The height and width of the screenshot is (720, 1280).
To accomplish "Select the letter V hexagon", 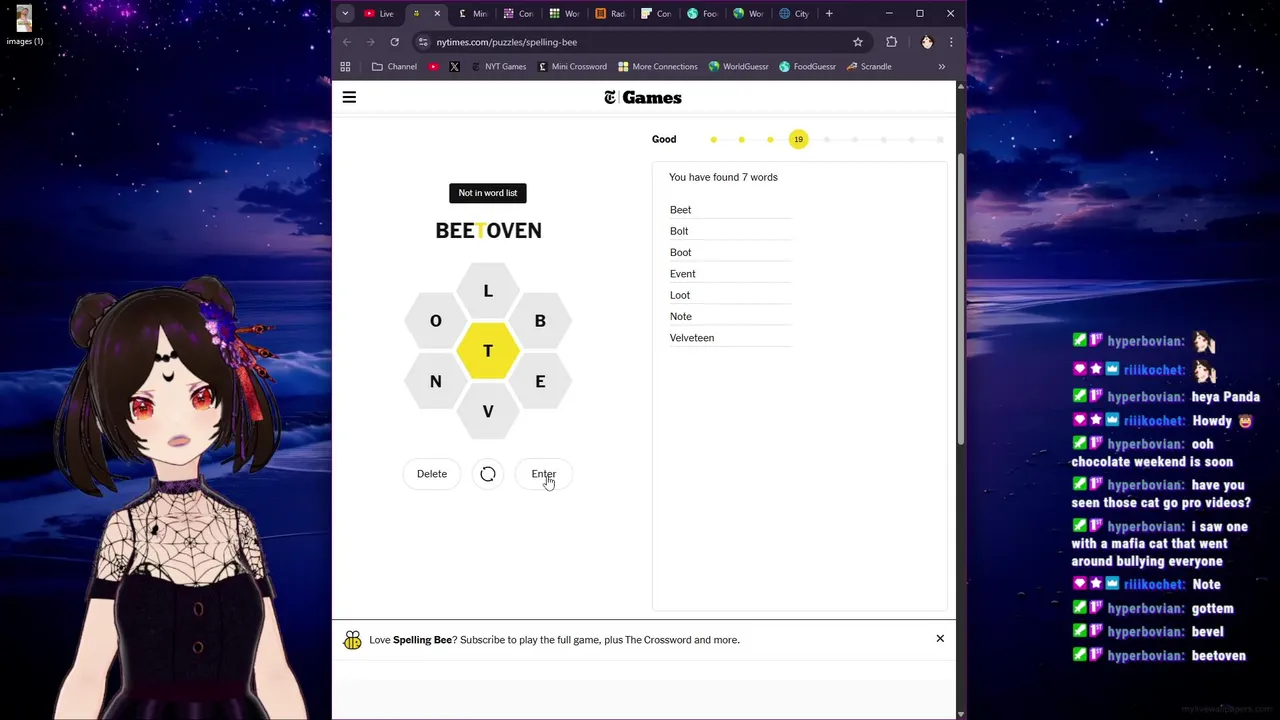I will tap(488, 411).
